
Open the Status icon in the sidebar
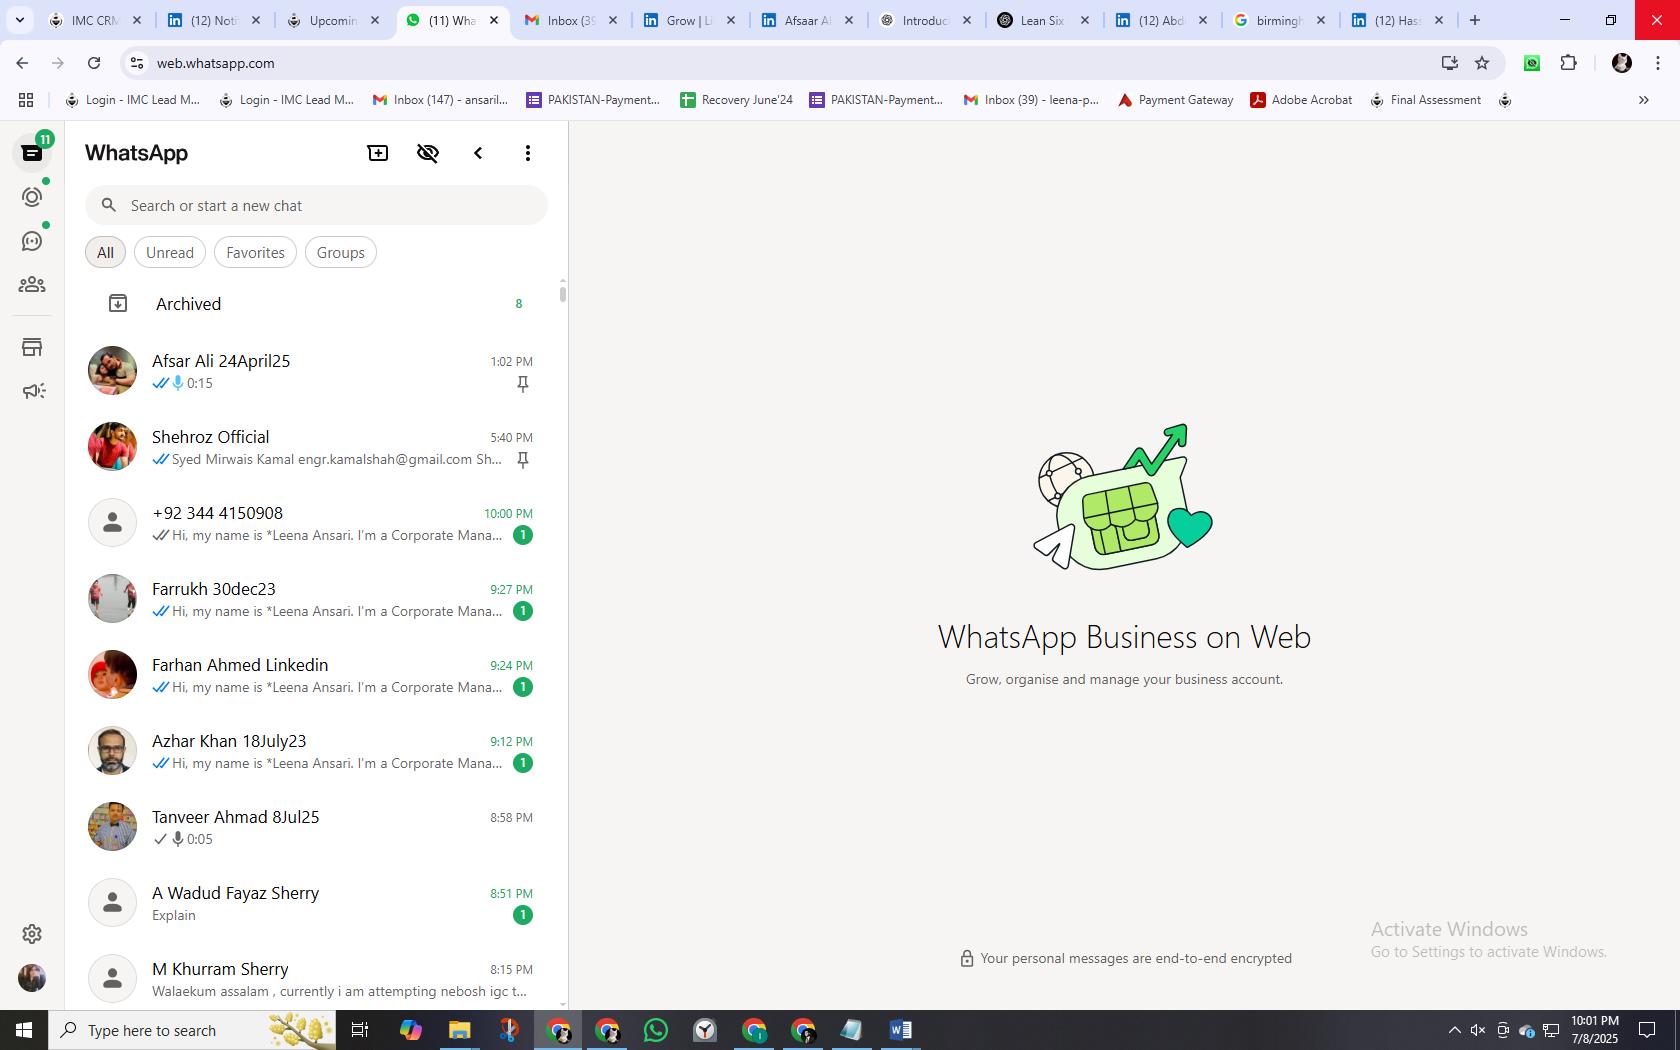pos(32,197)
